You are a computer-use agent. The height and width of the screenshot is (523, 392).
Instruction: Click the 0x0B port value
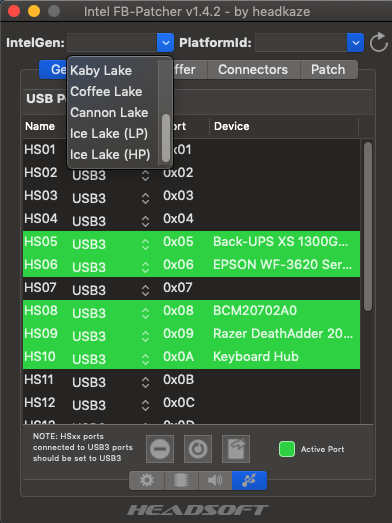(x=178, y=380)
